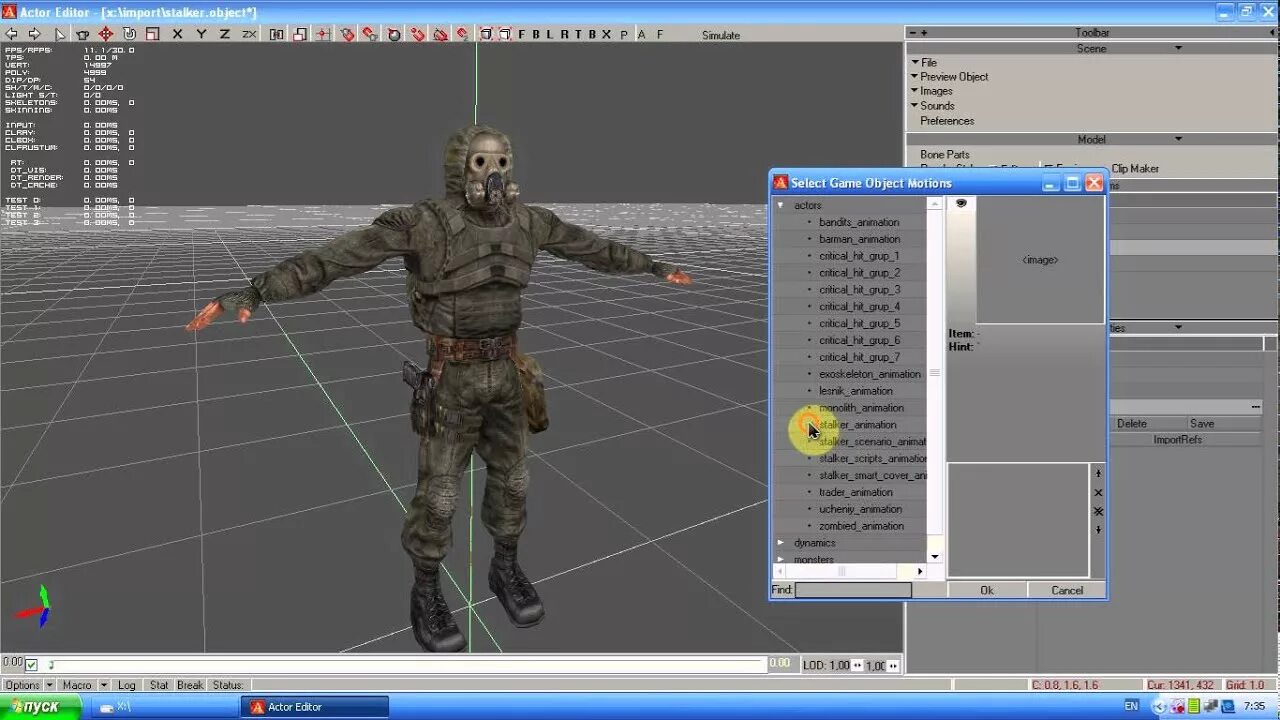Expand the Sounds menu
This screenshot has height=720, width=1280.
pyautogui.click(x=937, y=105)
